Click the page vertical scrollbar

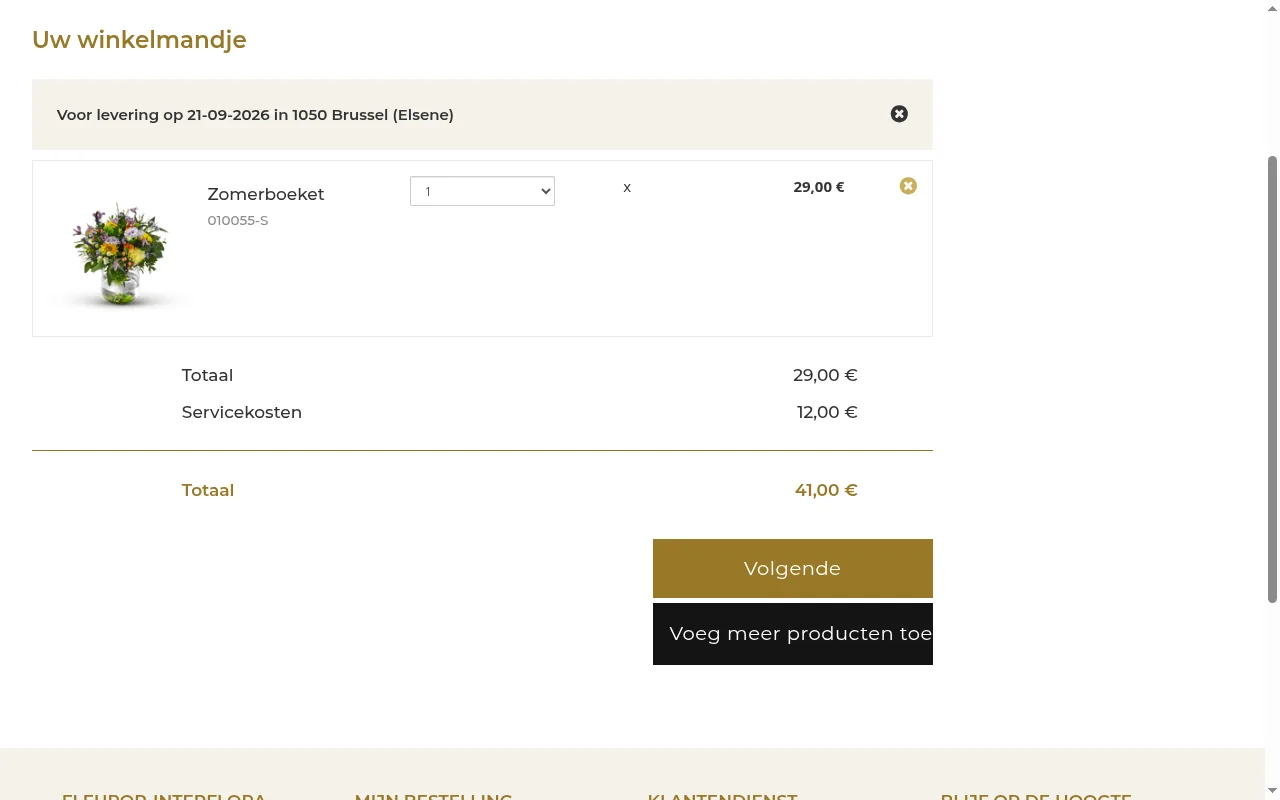tap(1272, 380)
